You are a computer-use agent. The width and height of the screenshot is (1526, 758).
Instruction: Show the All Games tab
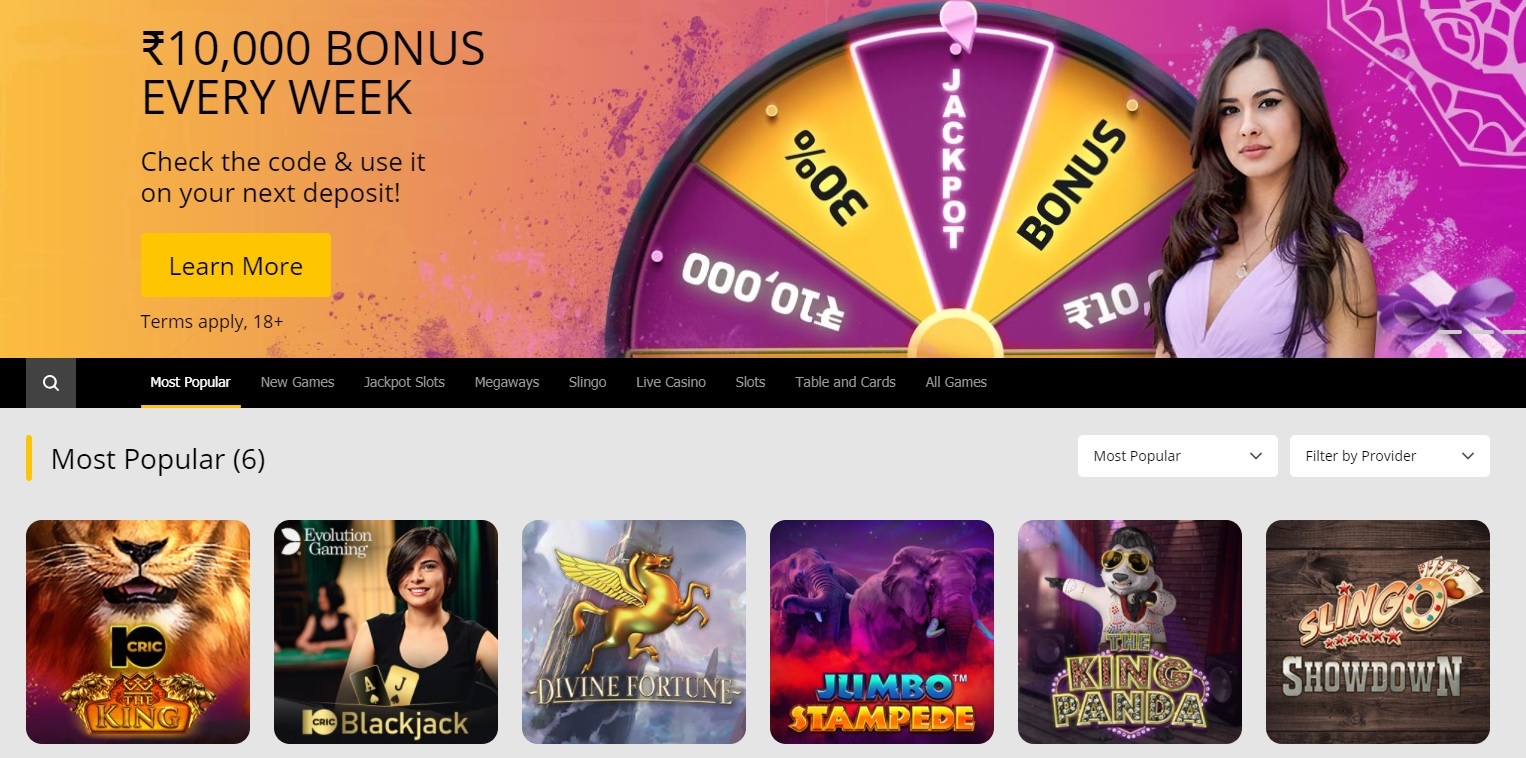[x=956, y=382]
